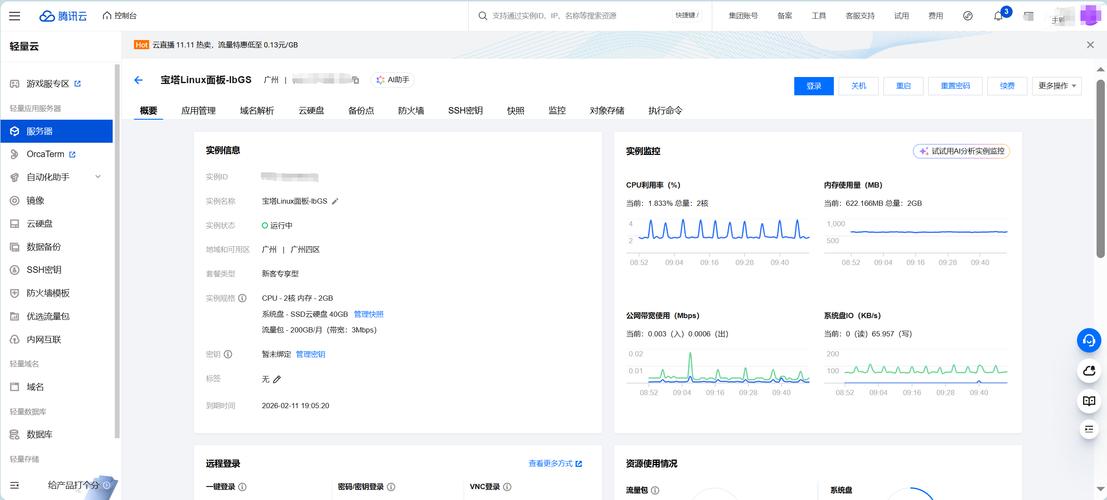This screenshot has height=500, width=1107.
Task: Switch to the 监控 tab
Action: tap(557, 111)
